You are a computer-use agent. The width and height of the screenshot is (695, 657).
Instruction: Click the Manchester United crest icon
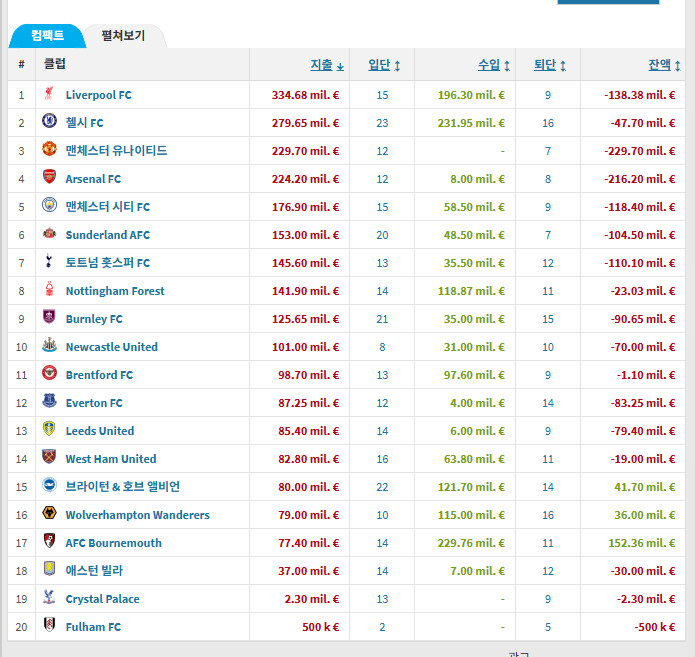tap(49, 149)
